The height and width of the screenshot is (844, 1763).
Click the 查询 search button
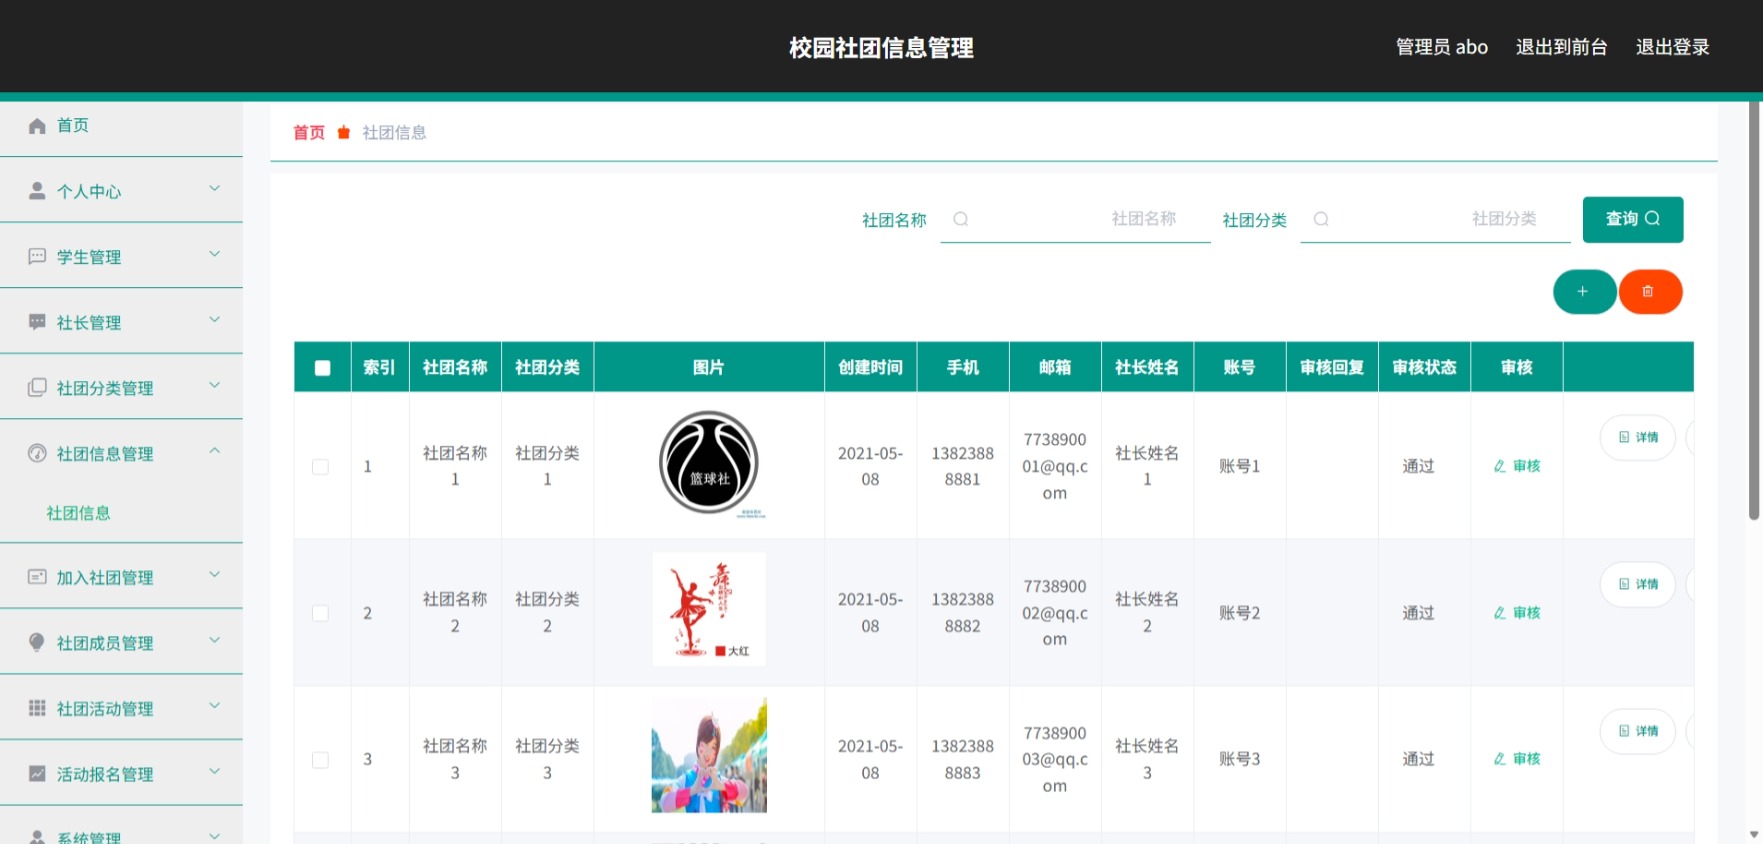(1632, 219)
